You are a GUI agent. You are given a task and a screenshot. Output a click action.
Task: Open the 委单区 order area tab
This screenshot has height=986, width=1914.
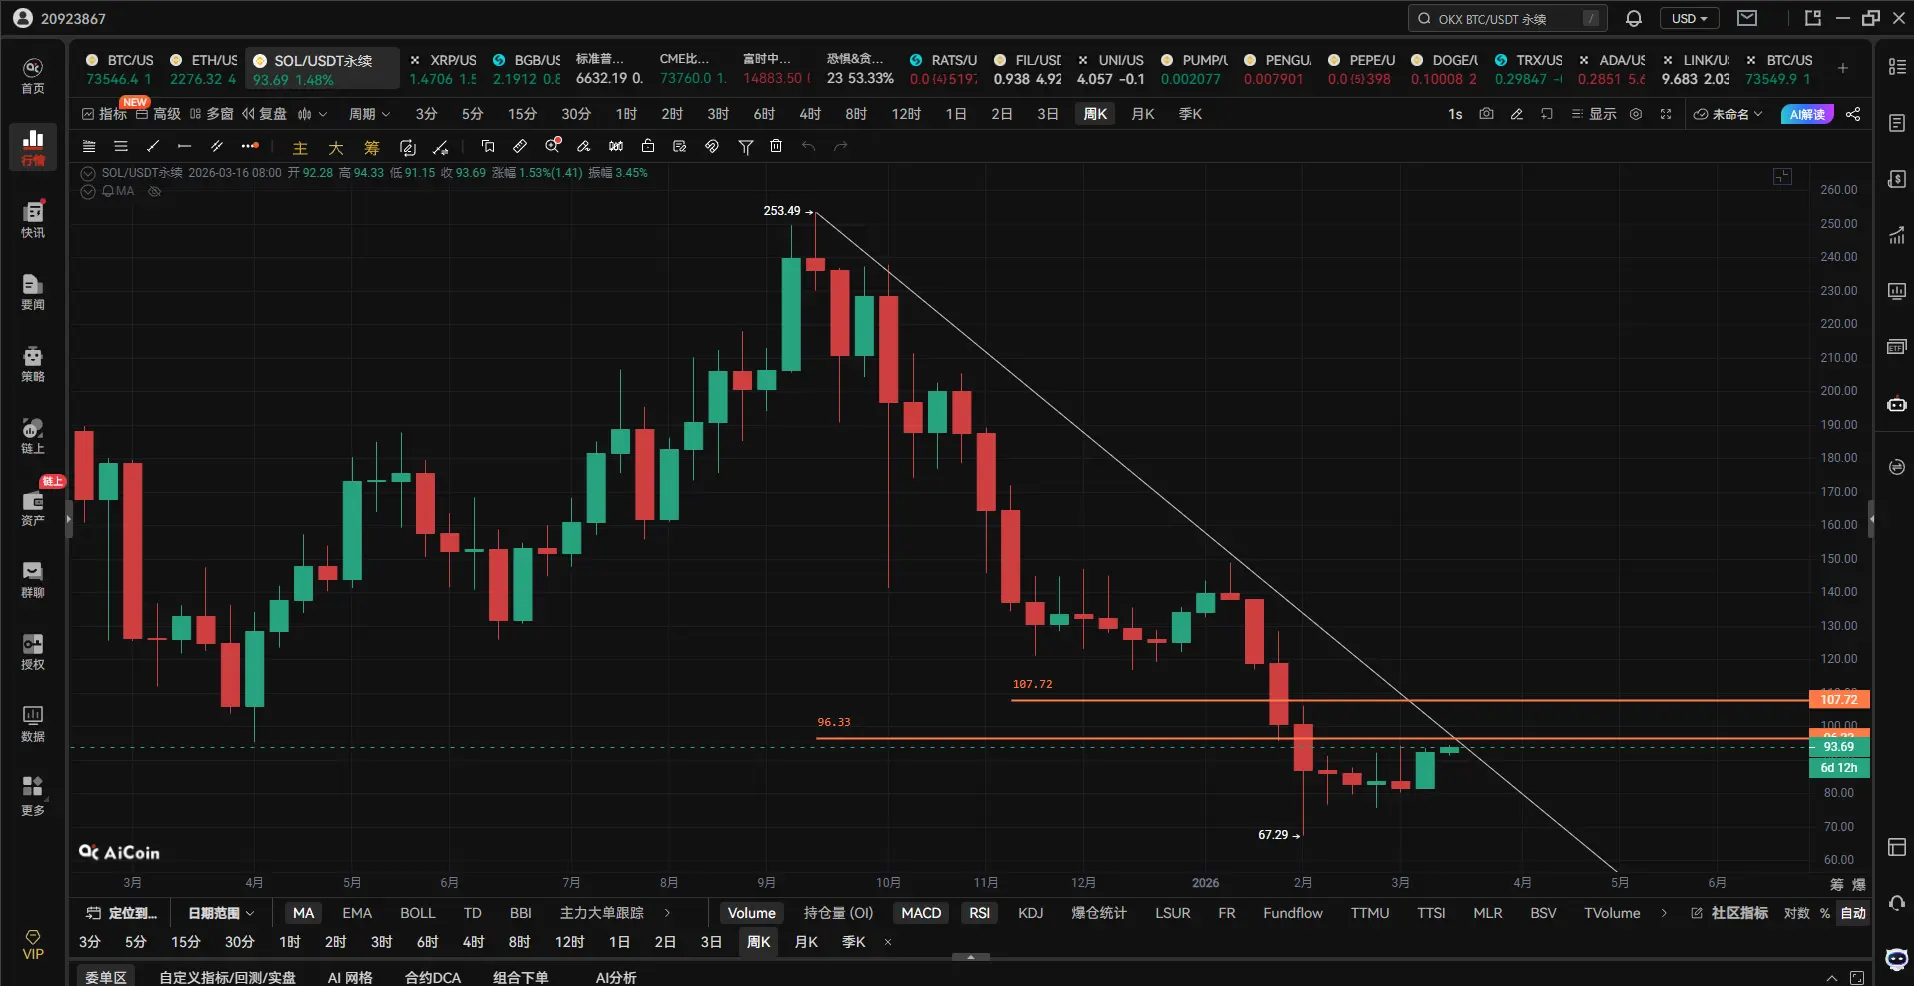[x=106, y=977]
